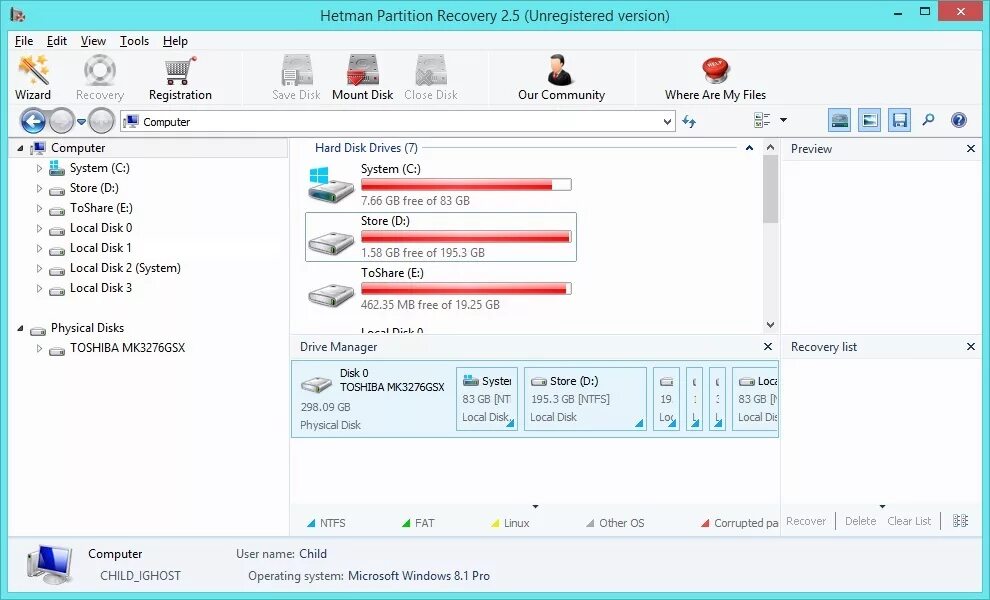Collapse Hard Disk Drives group
The width and height of the screenshot is (990, 600).
[749, 148]
